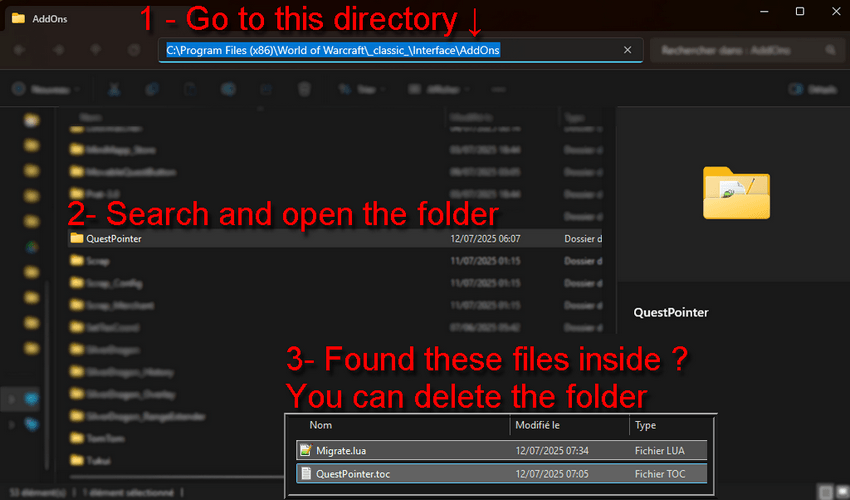
Task: Click the address bar path field
Action: click(x=330, y=50)
